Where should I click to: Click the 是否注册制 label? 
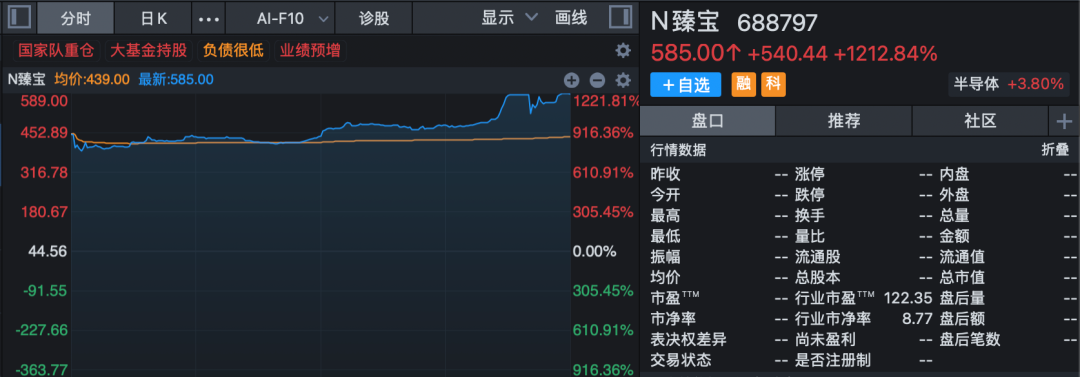832,360
